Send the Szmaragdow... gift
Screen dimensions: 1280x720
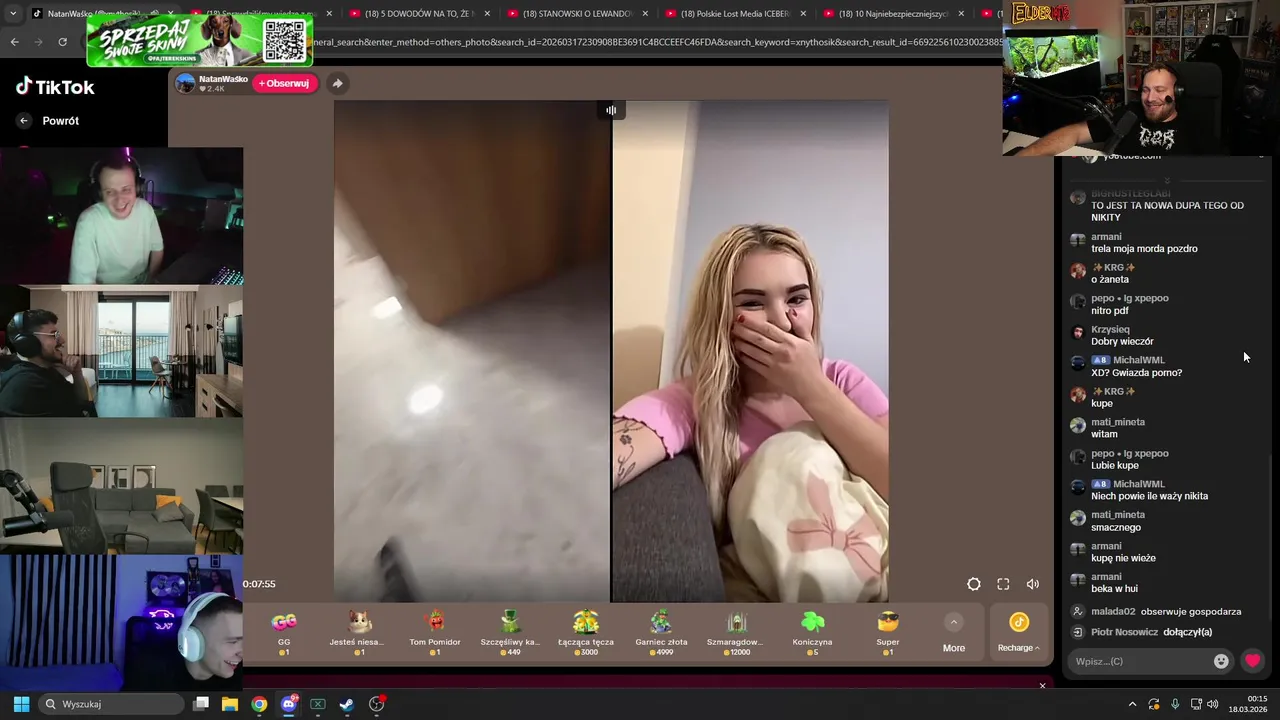coord(736,632)
